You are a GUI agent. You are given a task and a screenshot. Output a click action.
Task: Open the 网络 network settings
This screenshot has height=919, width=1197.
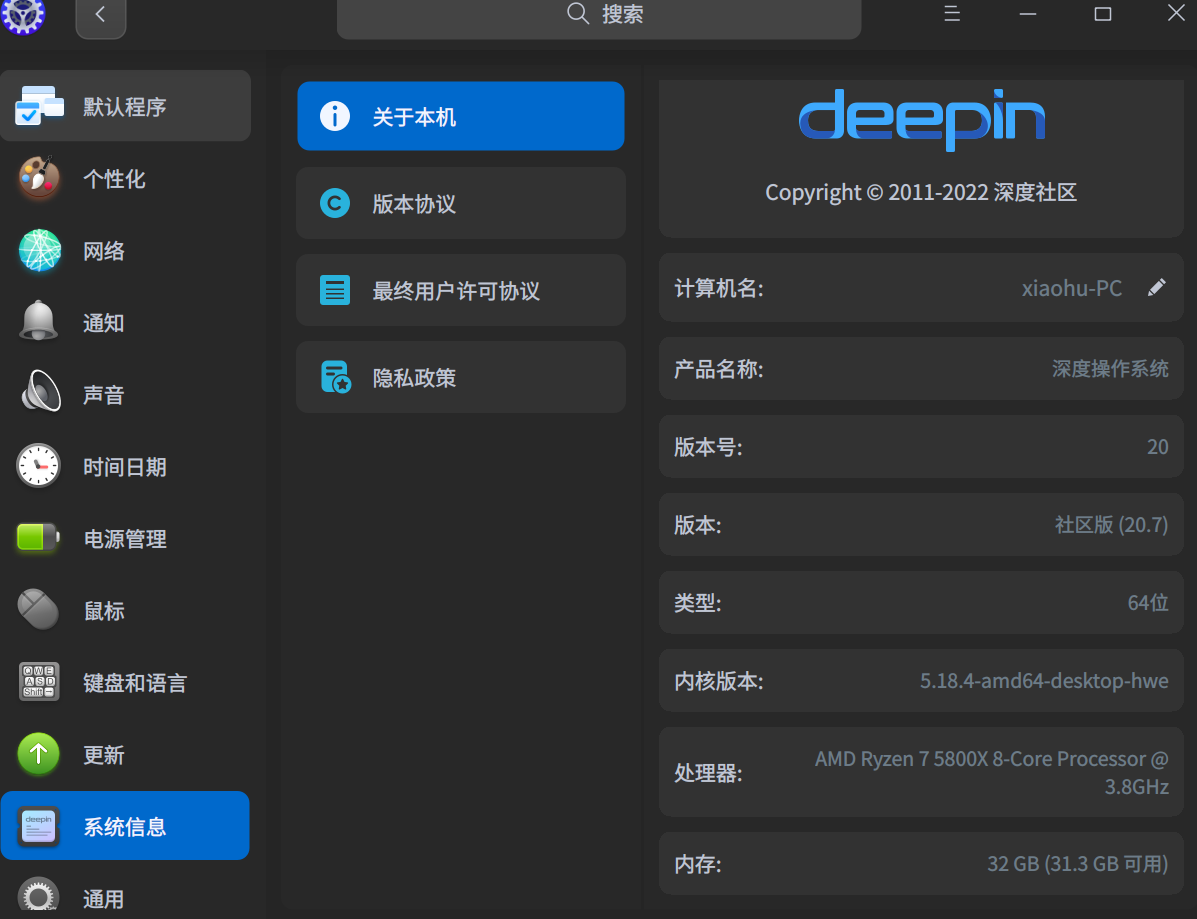coord(105,250)
